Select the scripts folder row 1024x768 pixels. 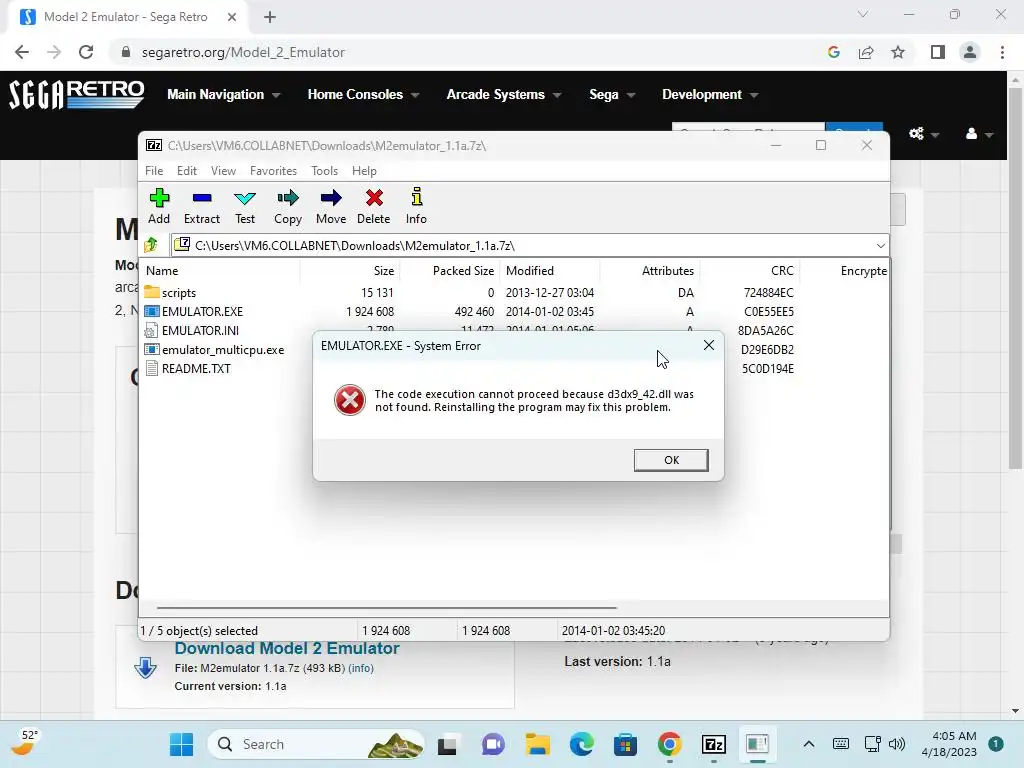(514, 293)
